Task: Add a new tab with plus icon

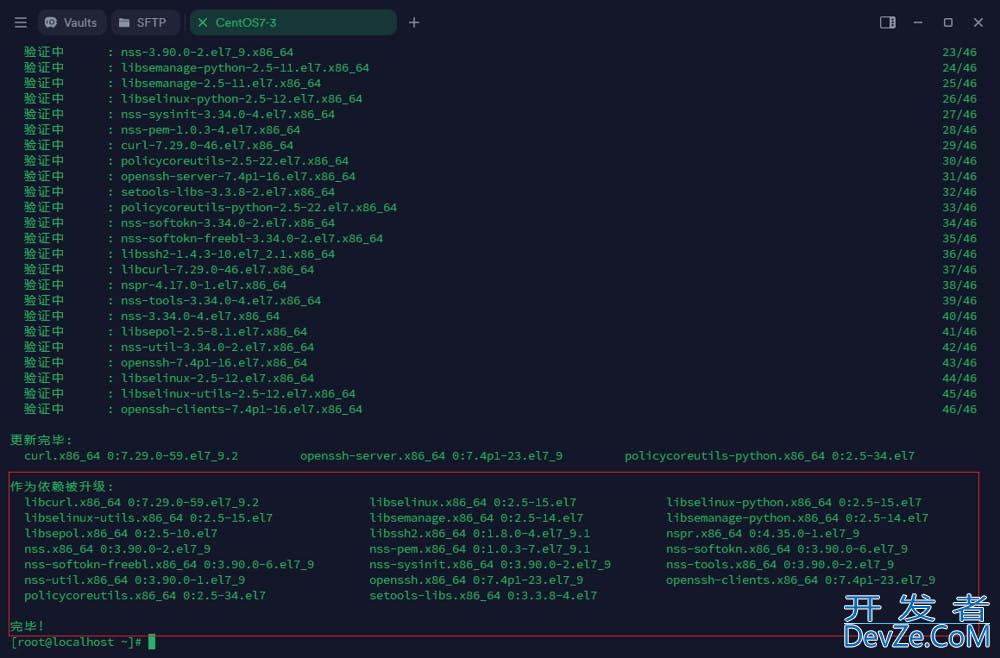Action: (x=414, y=22)
